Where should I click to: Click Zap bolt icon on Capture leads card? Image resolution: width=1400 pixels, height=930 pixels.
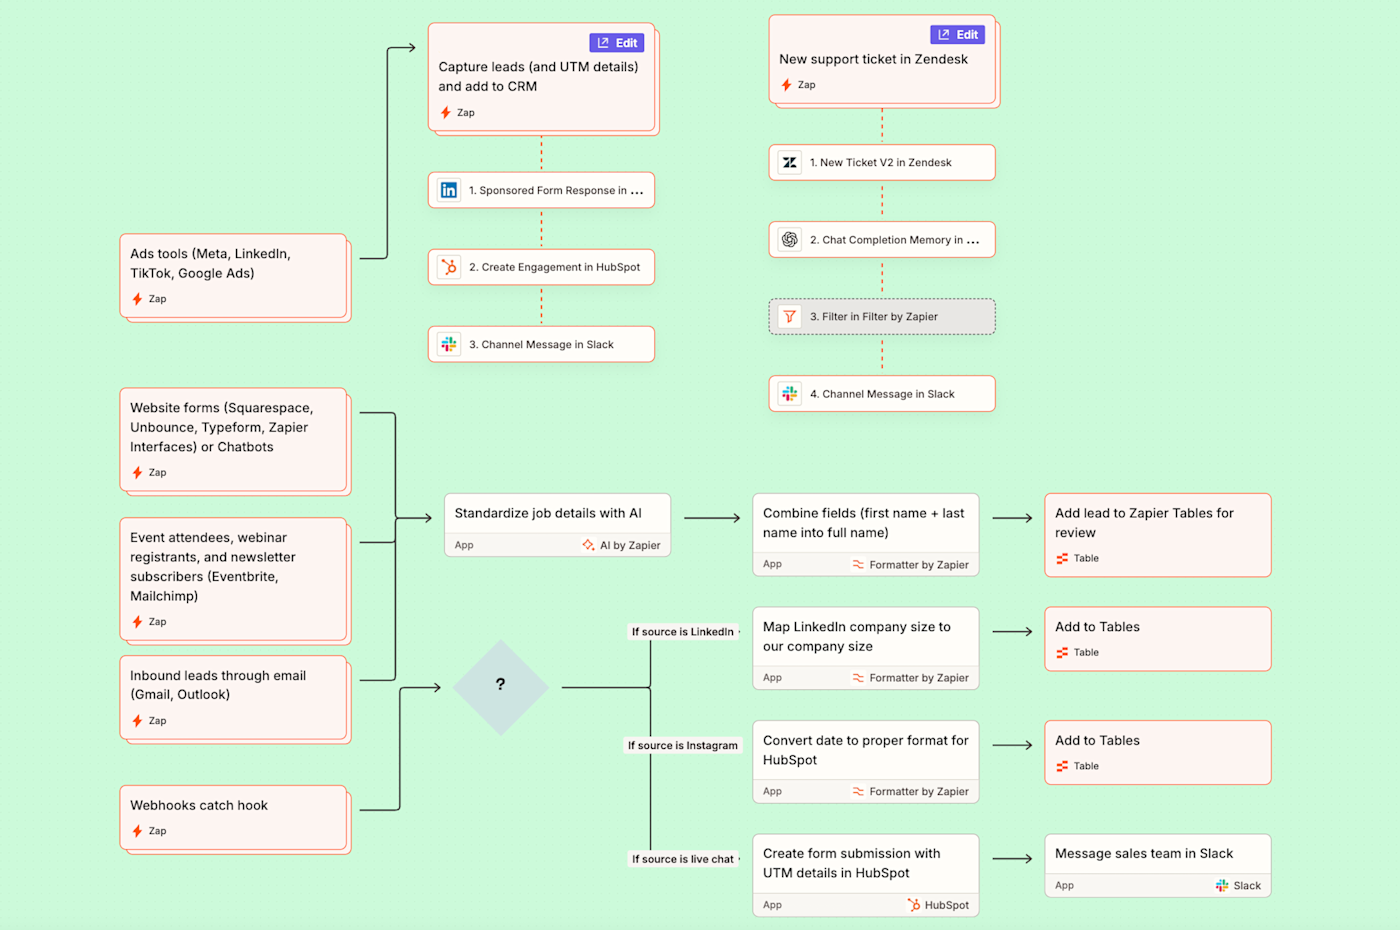pyautogui.click(x=446, y=113)
